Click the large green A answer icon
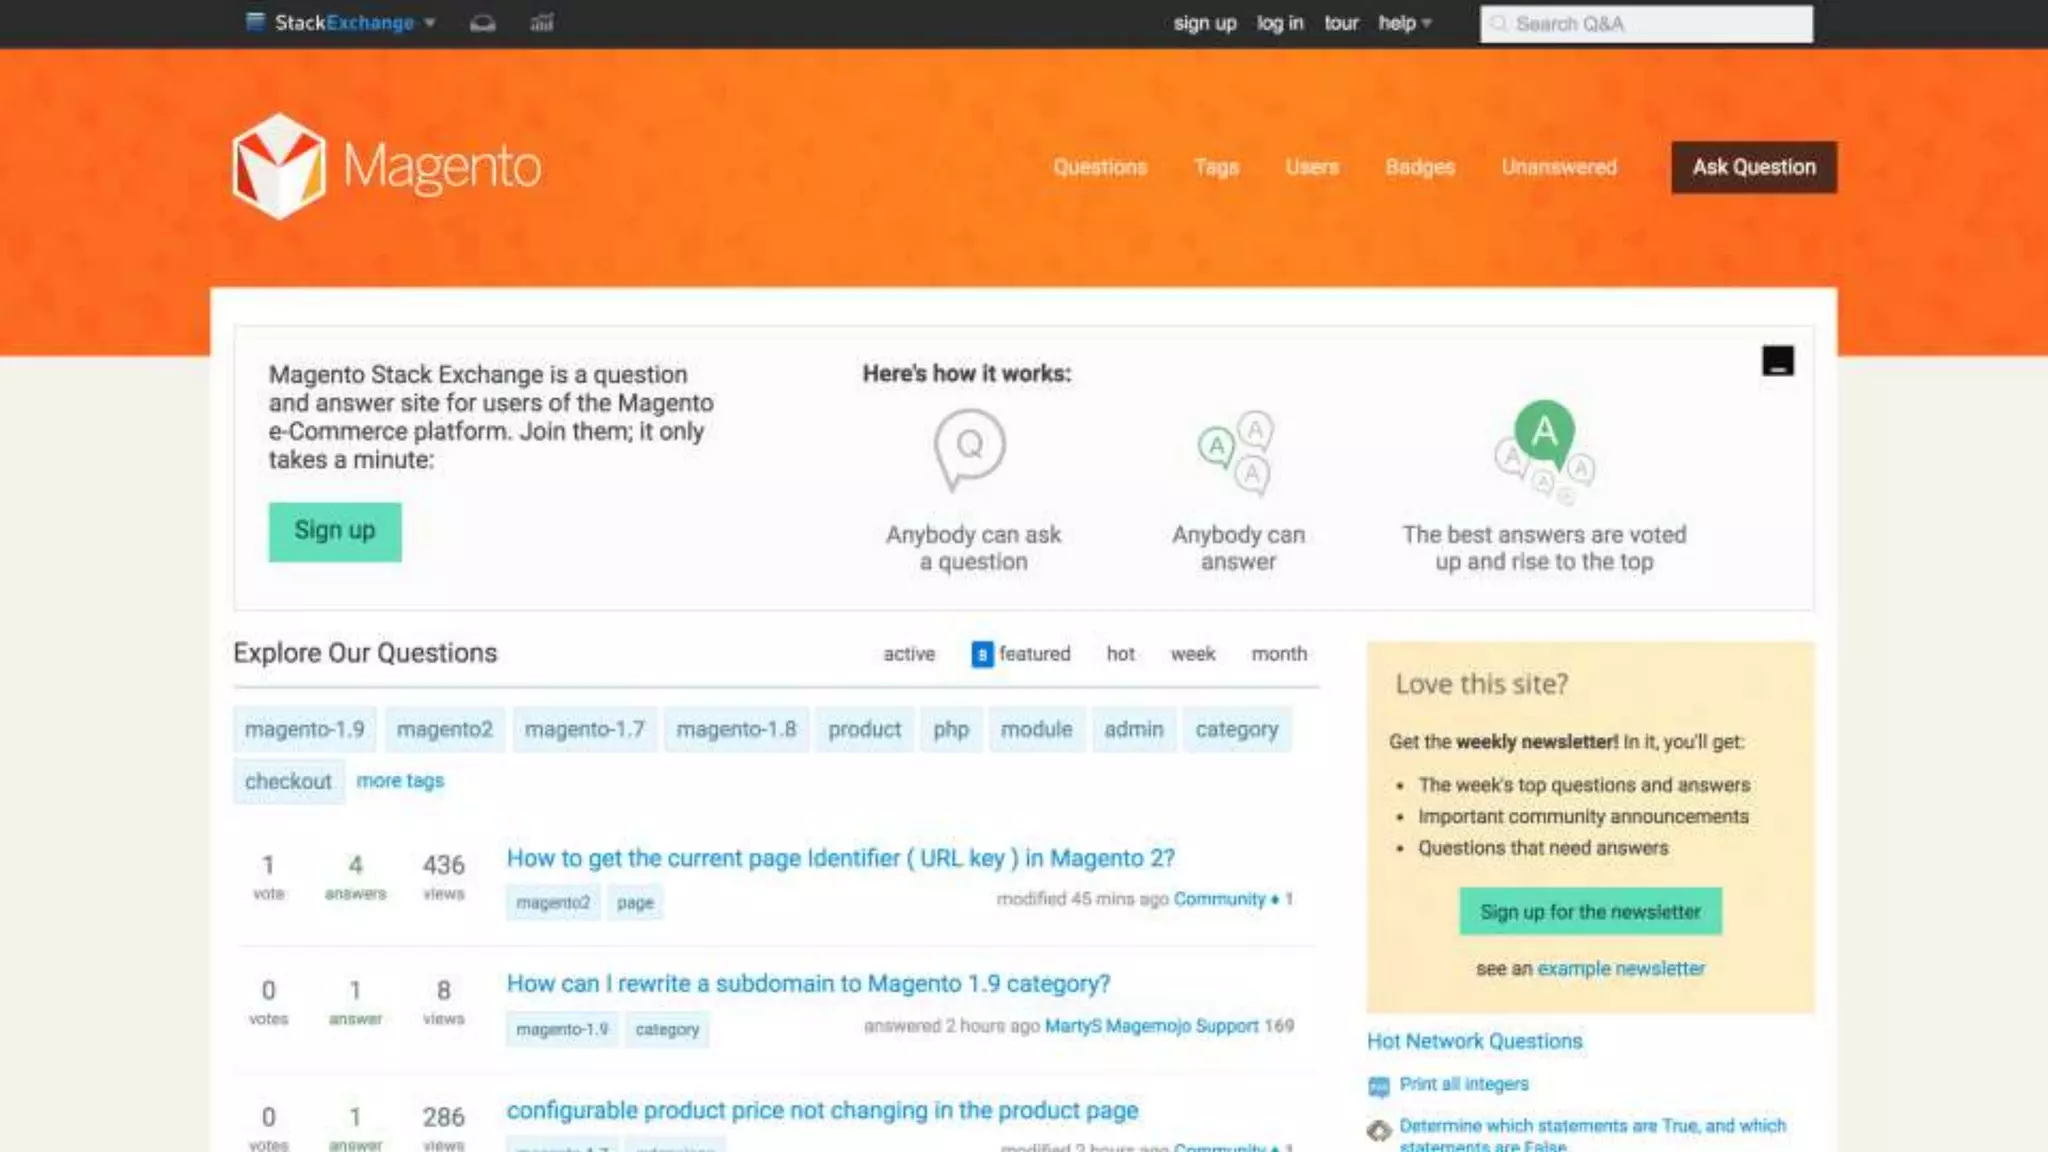 click(x=1544, y=432)
